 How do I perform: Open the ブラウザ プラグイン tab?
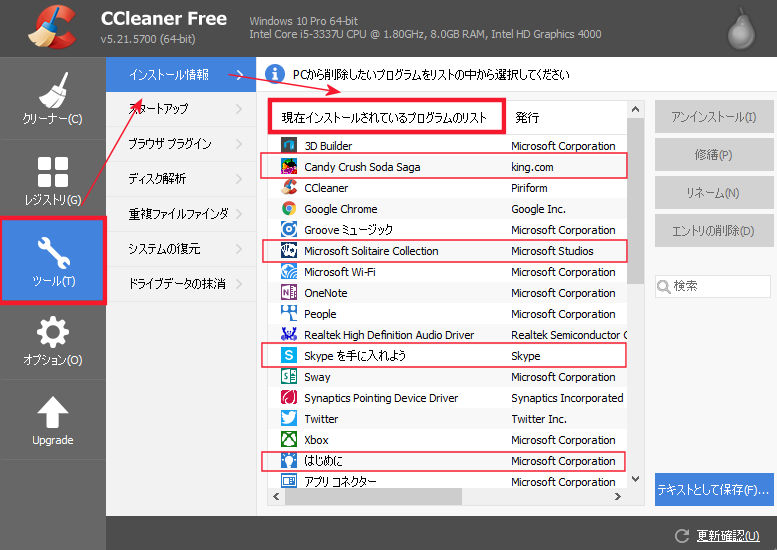click(x=181, y=144)
